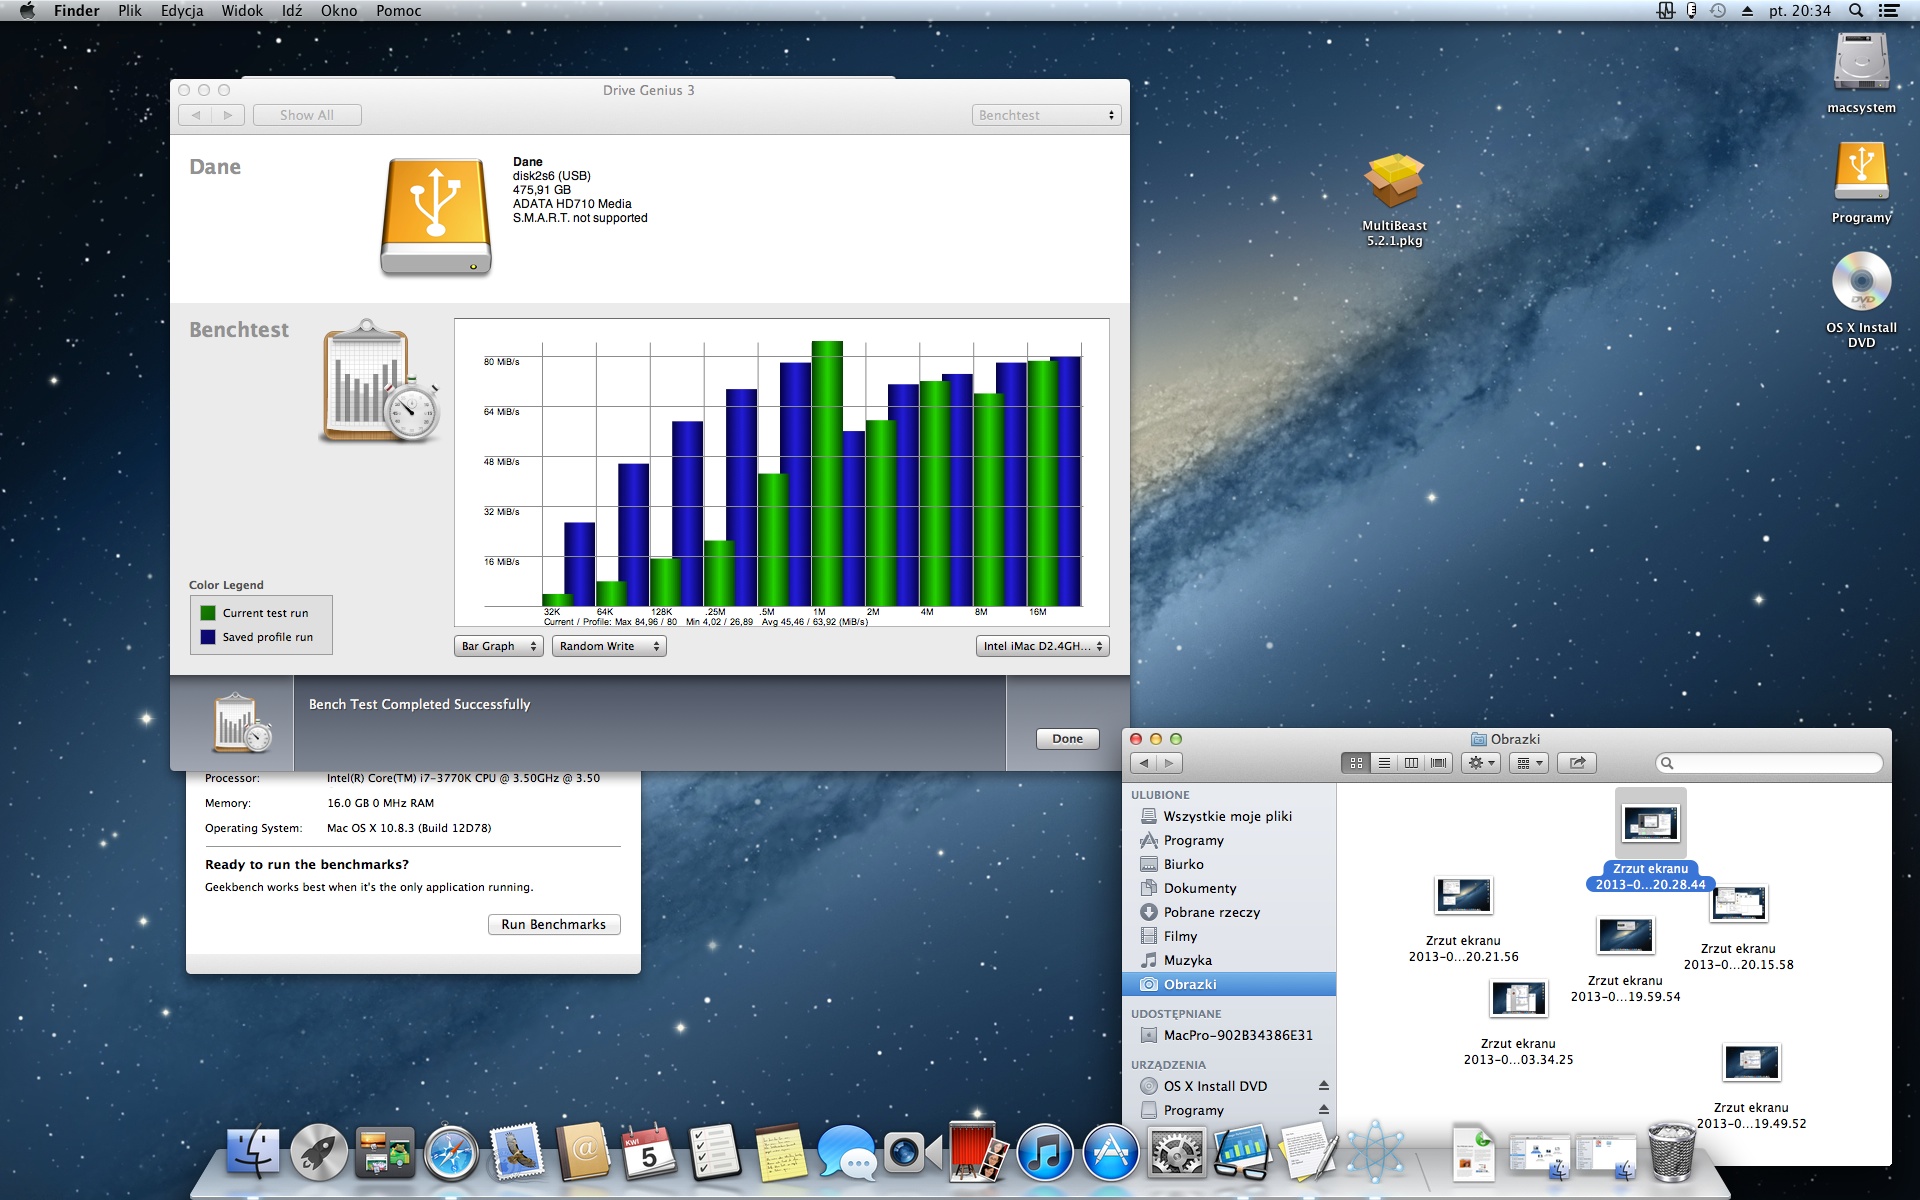This screenshot has width=1920, height=1200.
Task: Open Pobrane rzeczy in Finder sidebar
Action: (x=1229, y=912)
